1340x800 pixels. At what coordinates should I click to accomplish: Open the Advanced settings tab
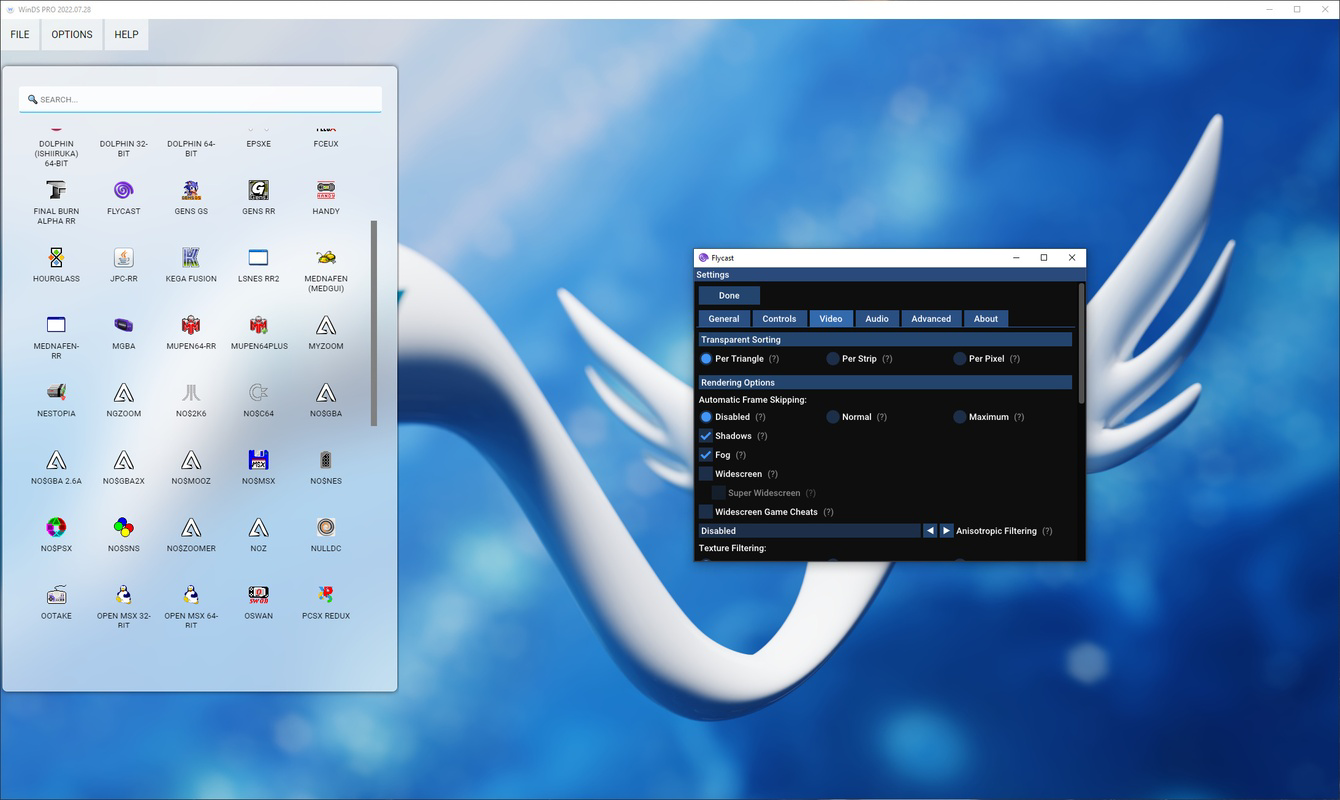tap(931, 319)
